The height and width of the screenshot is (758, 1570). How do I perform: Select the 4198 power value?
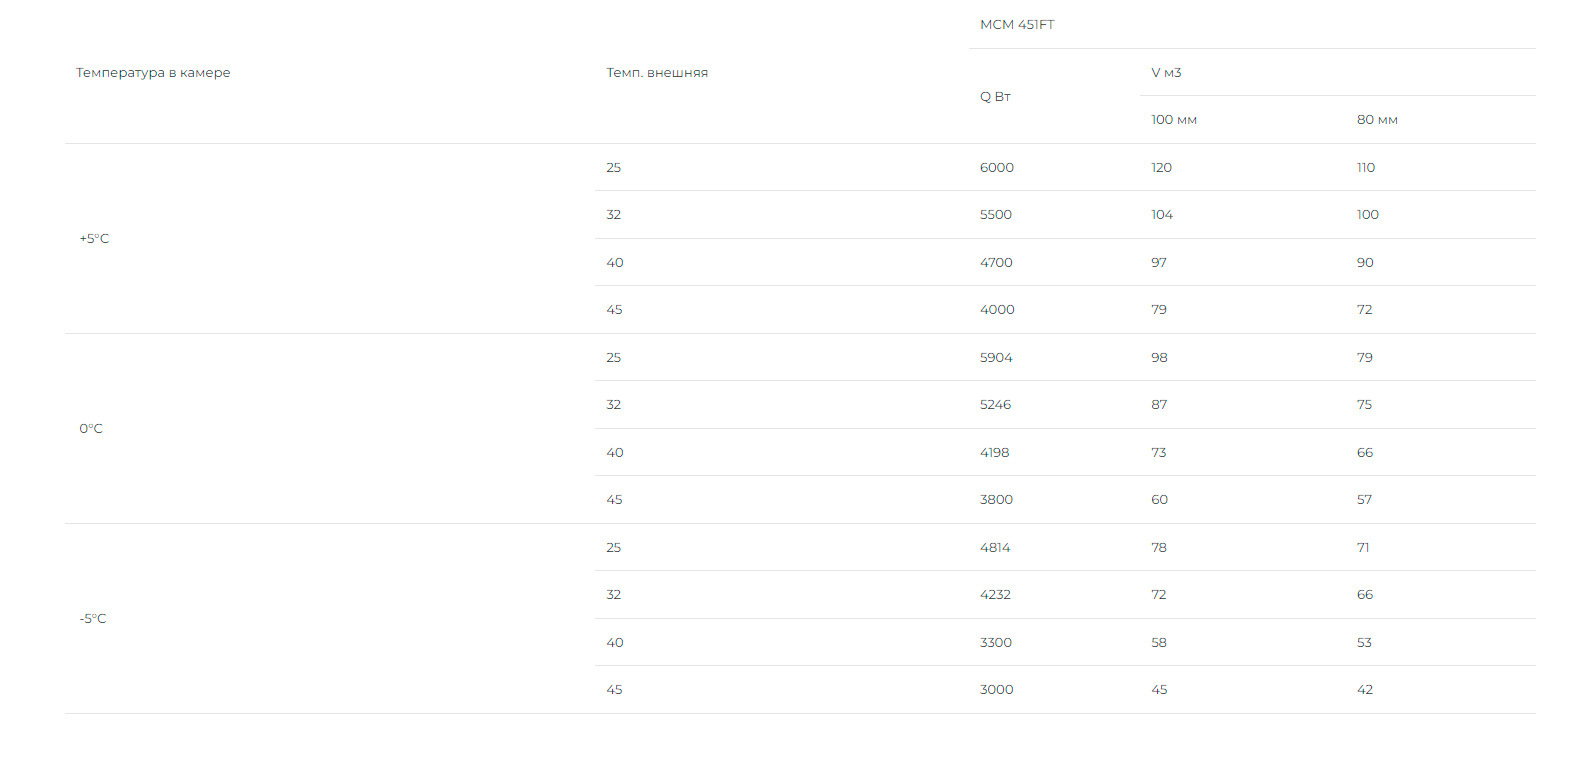coord(995,453)
